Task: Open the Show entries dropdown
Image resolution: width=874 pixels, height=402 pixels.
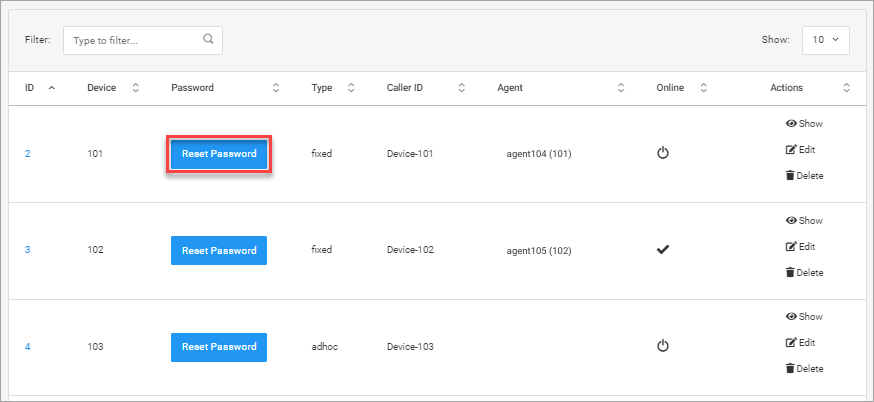Action: point(826,40)
